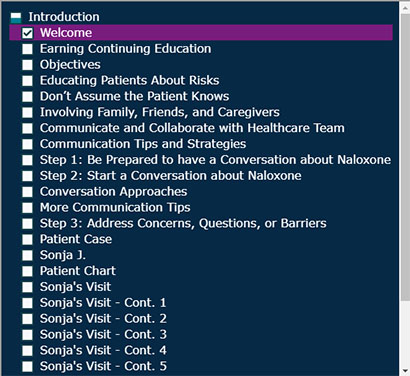Open Educating Patients About Risks

tap(129, 80)
